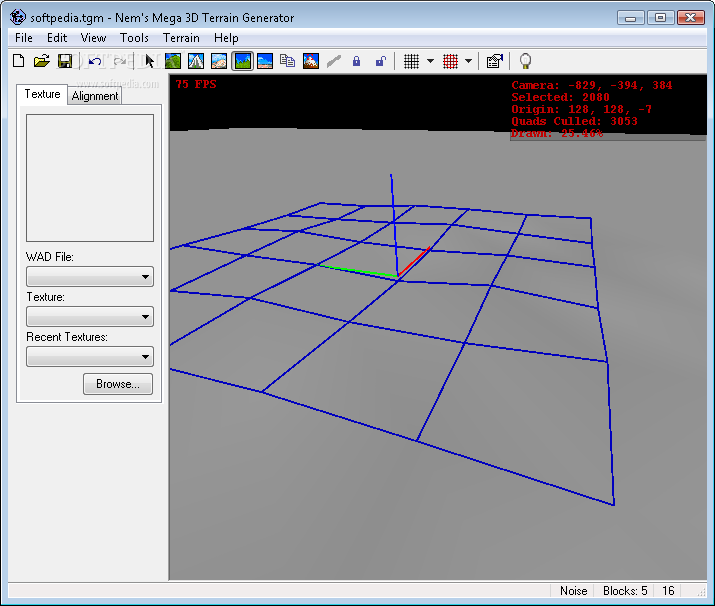Screen dimensions: 715x606
Task: Select the arrow pointer tool
Action: pyautogui.click(x=150, y=61)
